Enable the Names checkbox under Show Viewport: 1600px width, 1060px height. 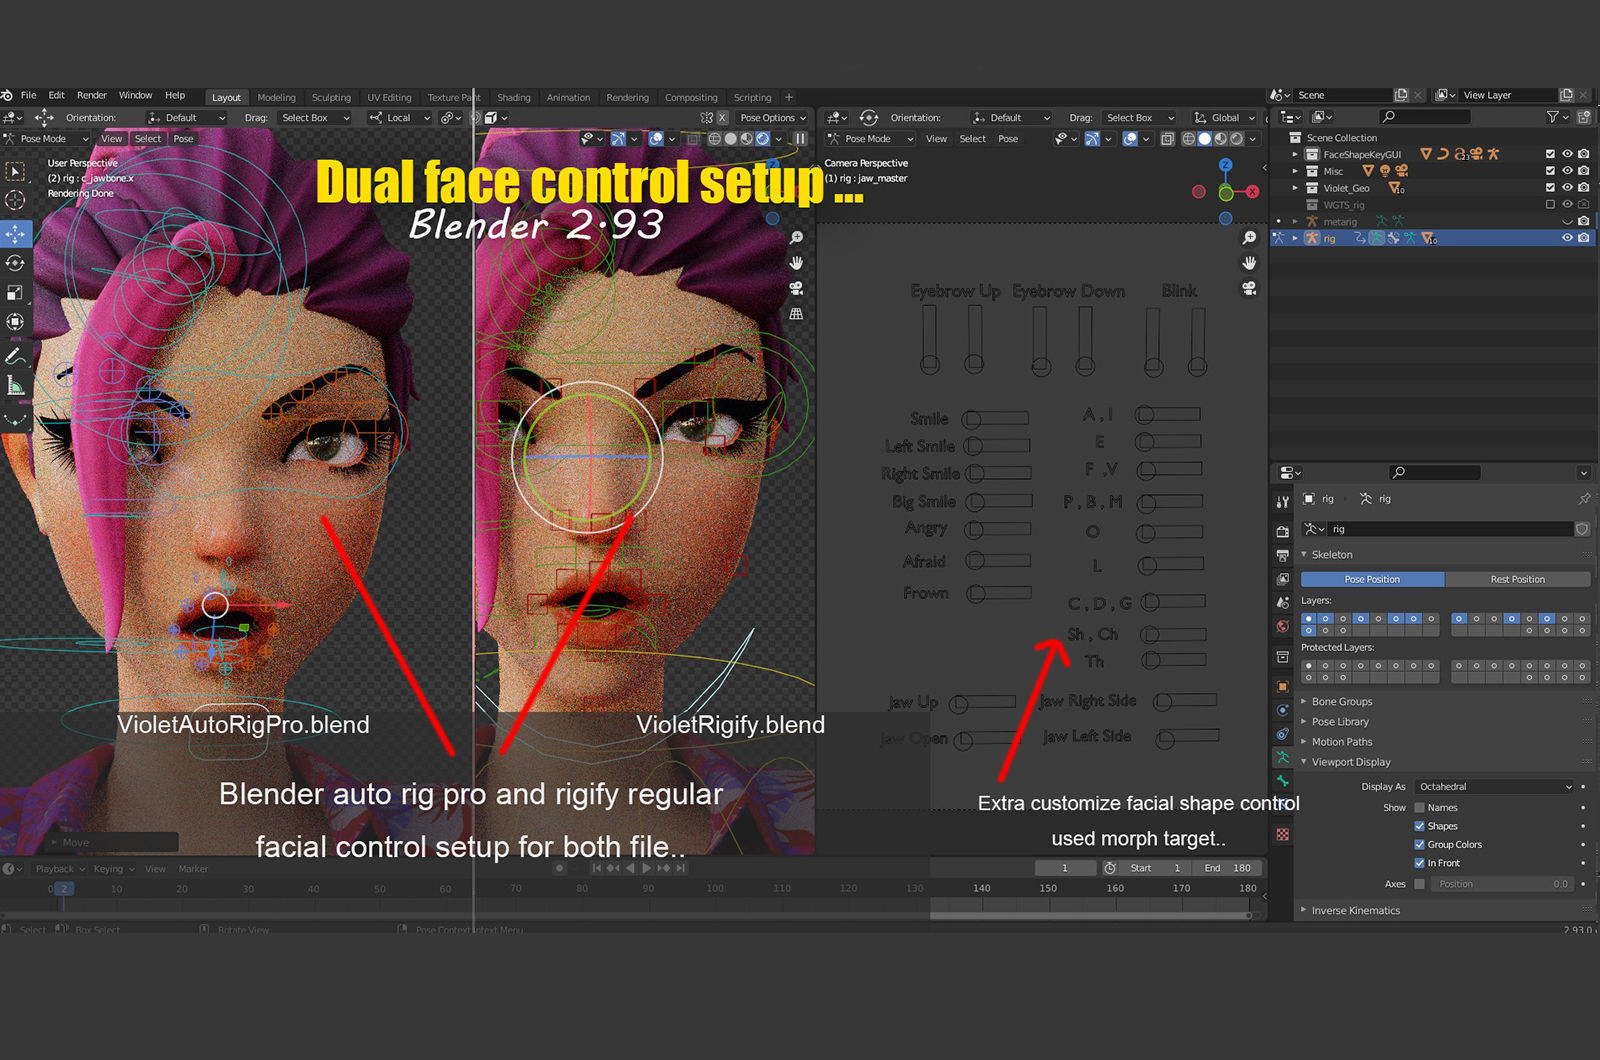1419,808
